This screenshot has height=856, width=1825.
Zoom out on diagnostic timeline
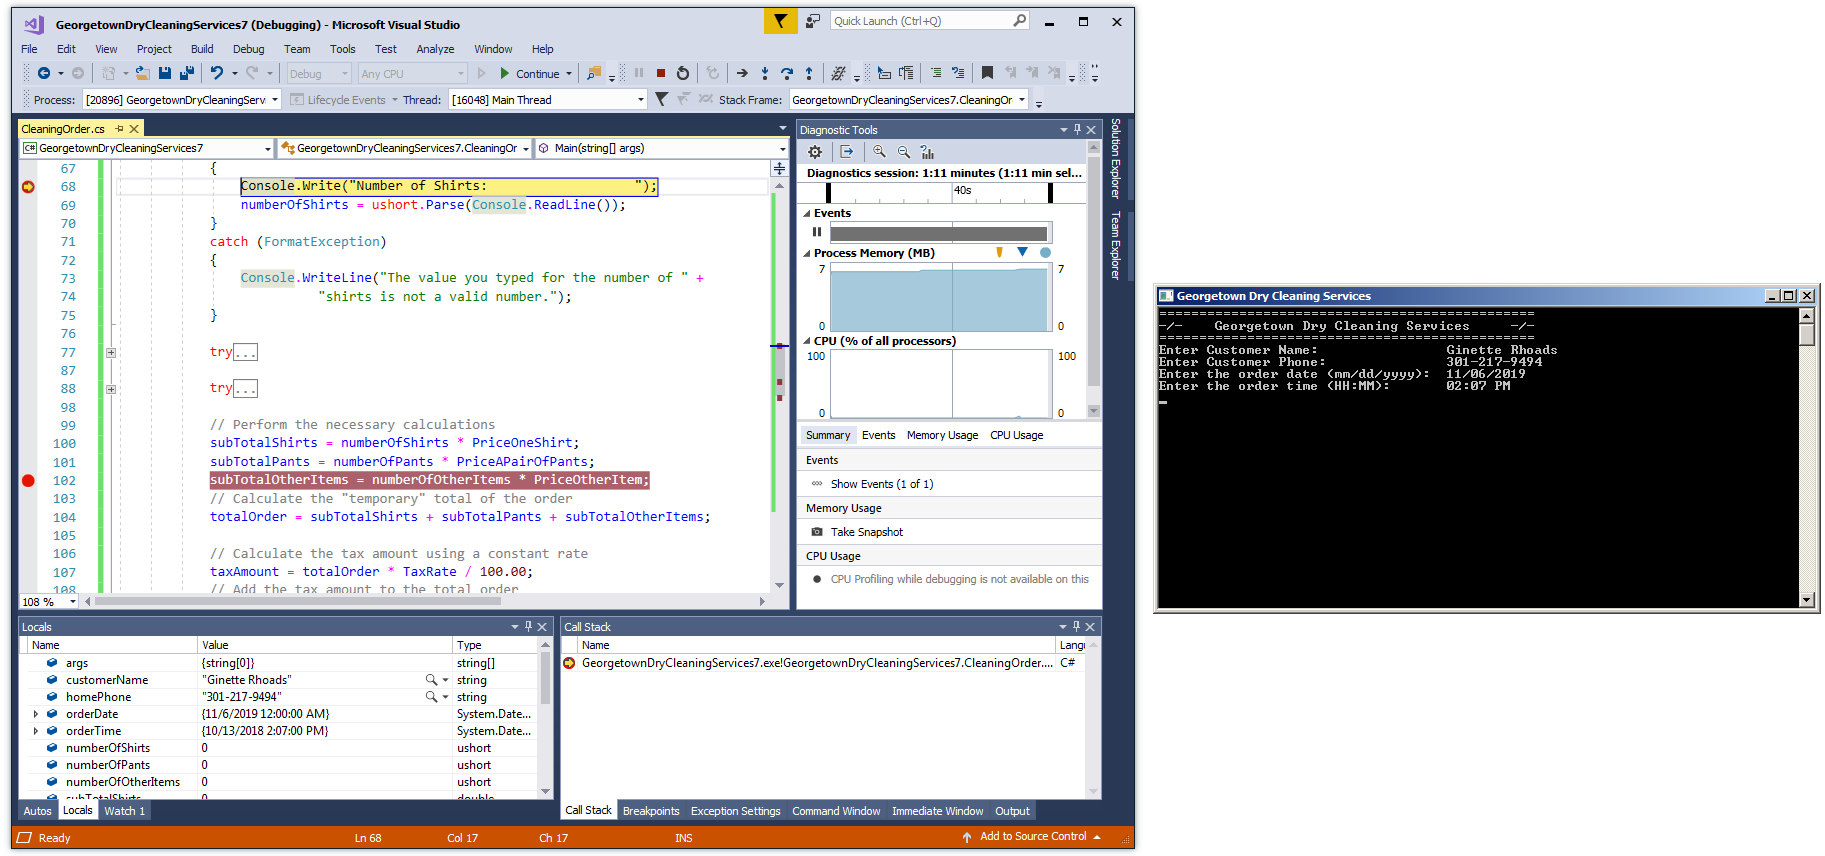click(x=903, y=152)
